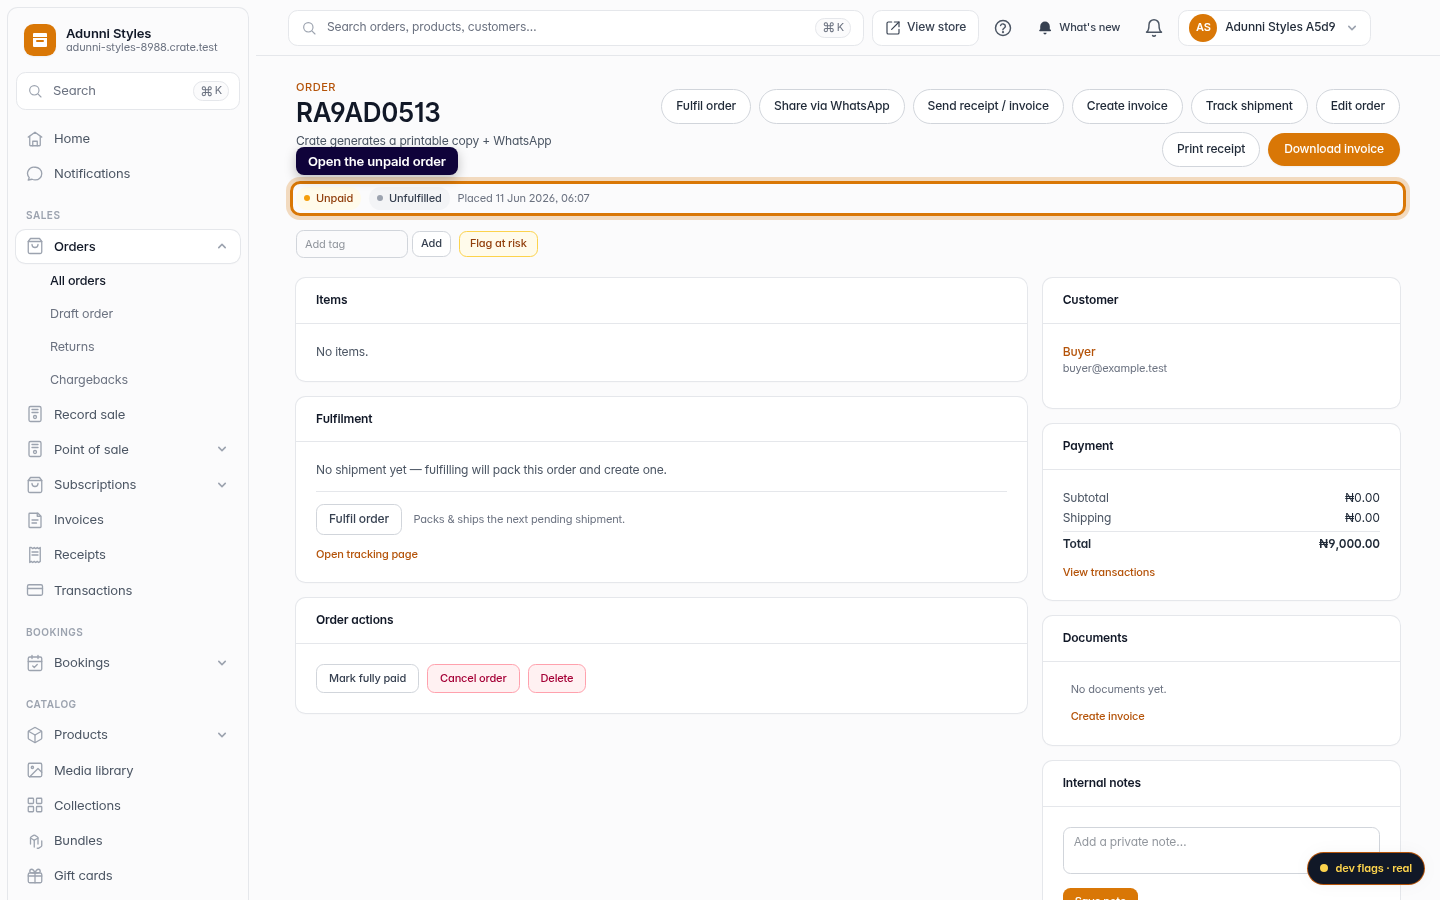This screenshot has height=900, width=1440.
Task: Click the Media library image icon
Action: point(35,770)
